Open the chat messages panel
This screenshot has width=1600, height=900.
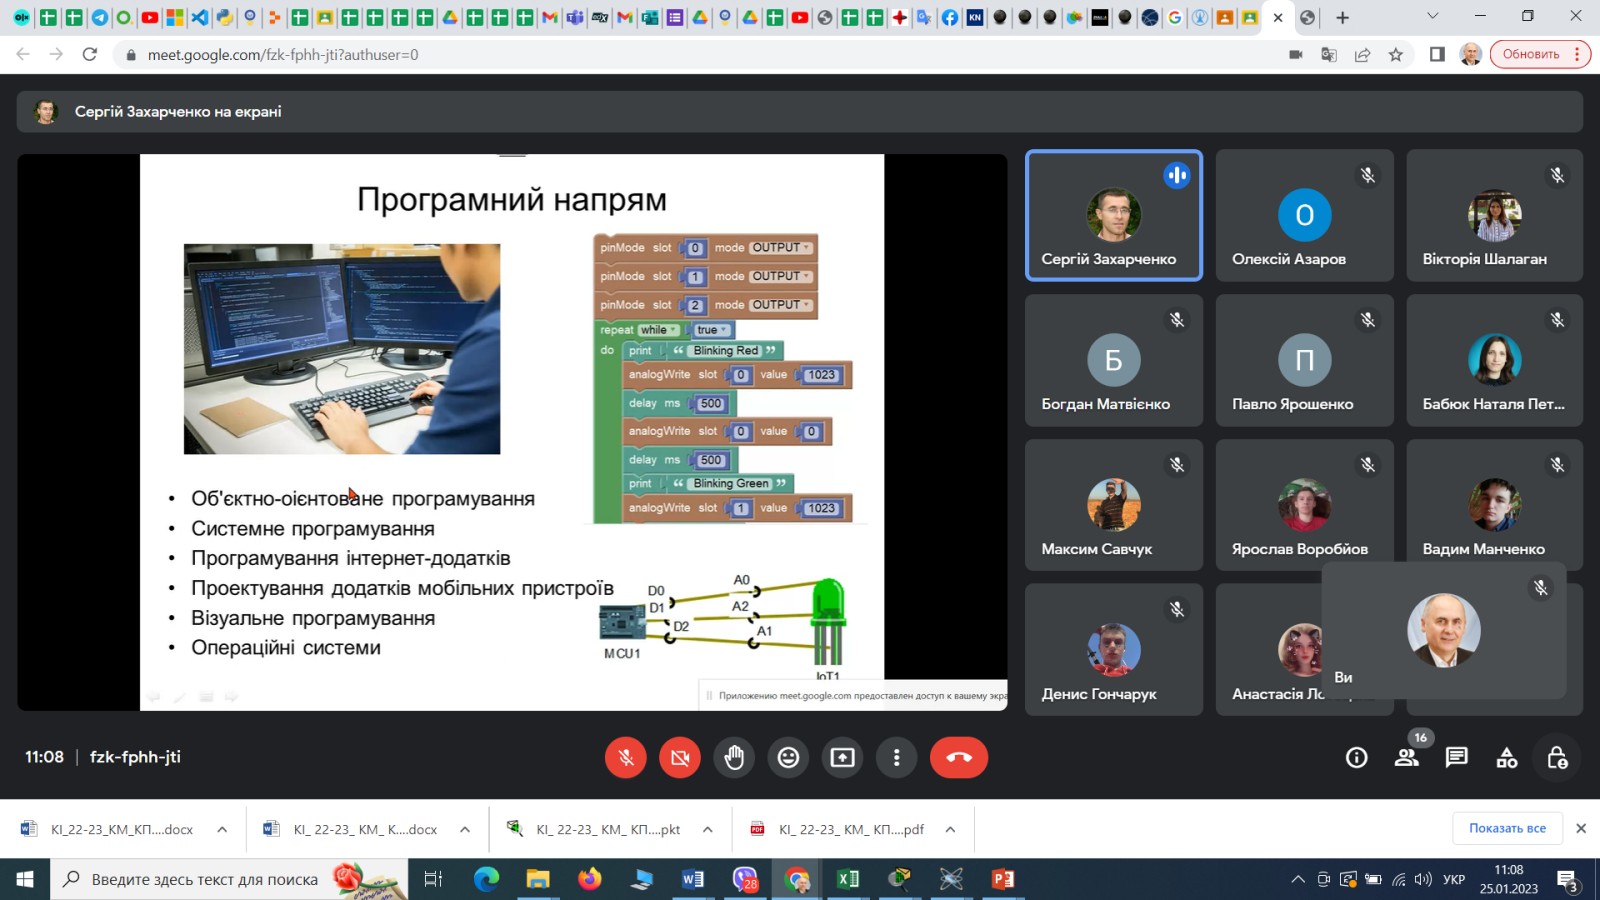point(1456,758)
